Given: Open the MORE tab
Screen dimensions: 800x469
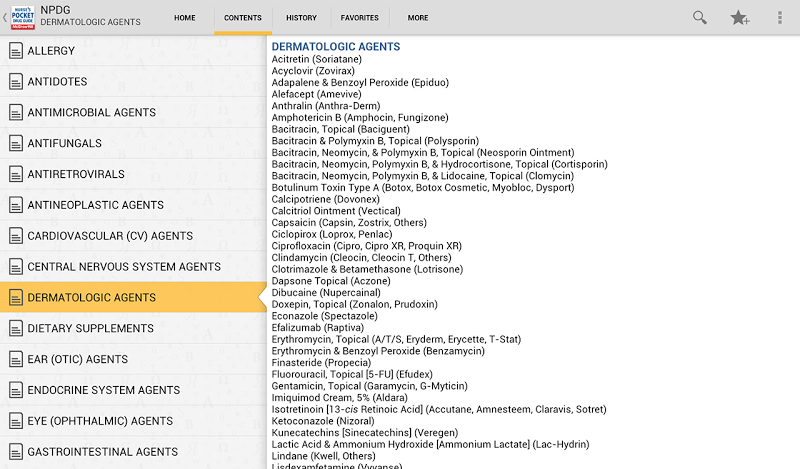Looking at the screenshot, I should (418, 18).
